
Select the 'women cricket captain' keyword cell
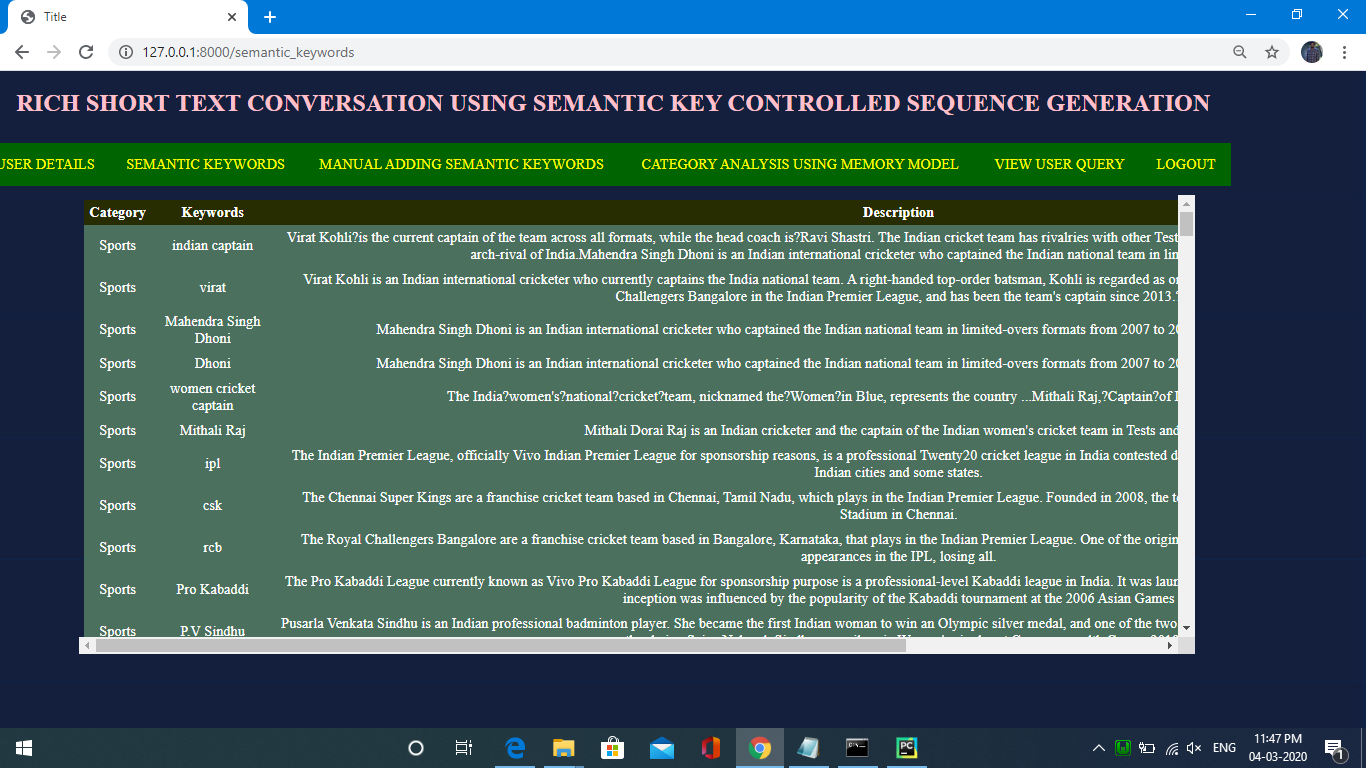pyautogui.click(x=212, y=396)
